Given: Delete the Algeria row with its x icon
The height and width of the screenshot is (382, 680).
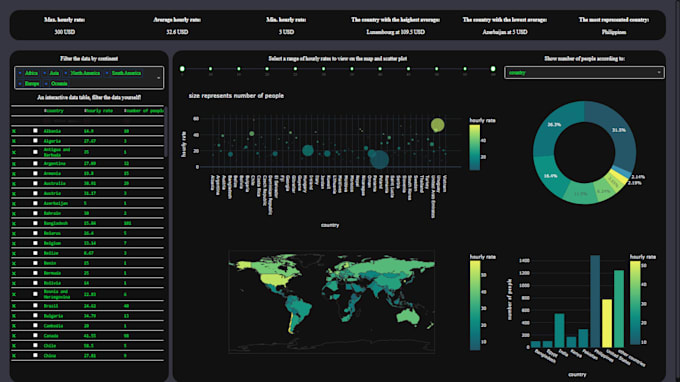Looking at the screenshot, I should pos(14,141).
